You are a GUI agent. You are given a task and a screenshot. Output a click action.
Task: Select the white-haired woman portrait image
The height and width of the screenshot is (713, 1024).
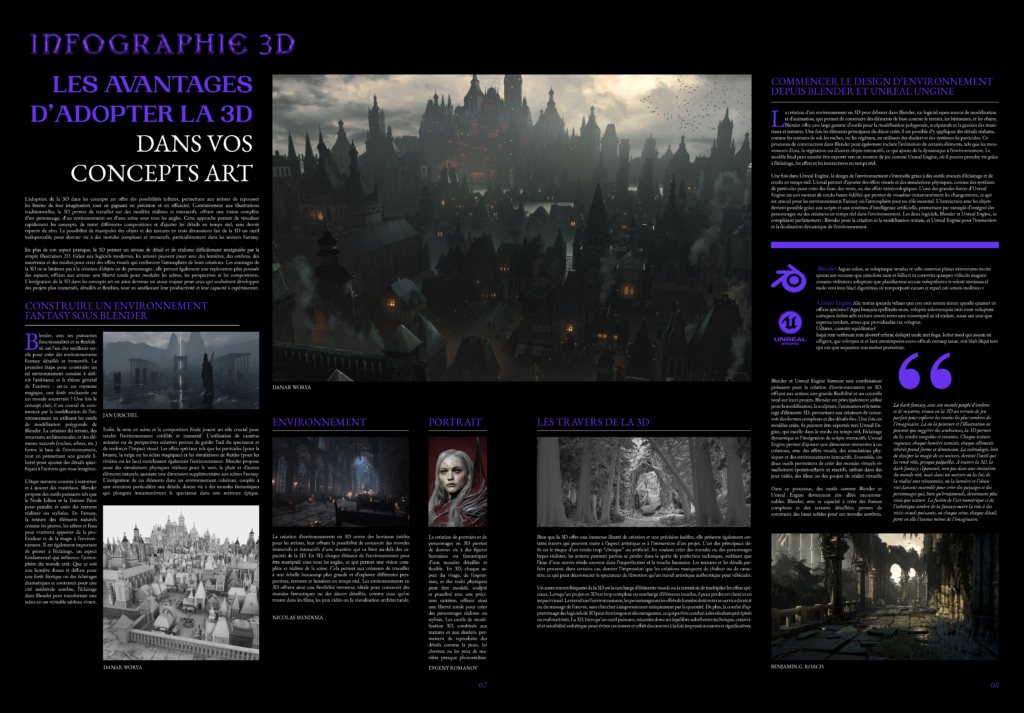[457, 482]
